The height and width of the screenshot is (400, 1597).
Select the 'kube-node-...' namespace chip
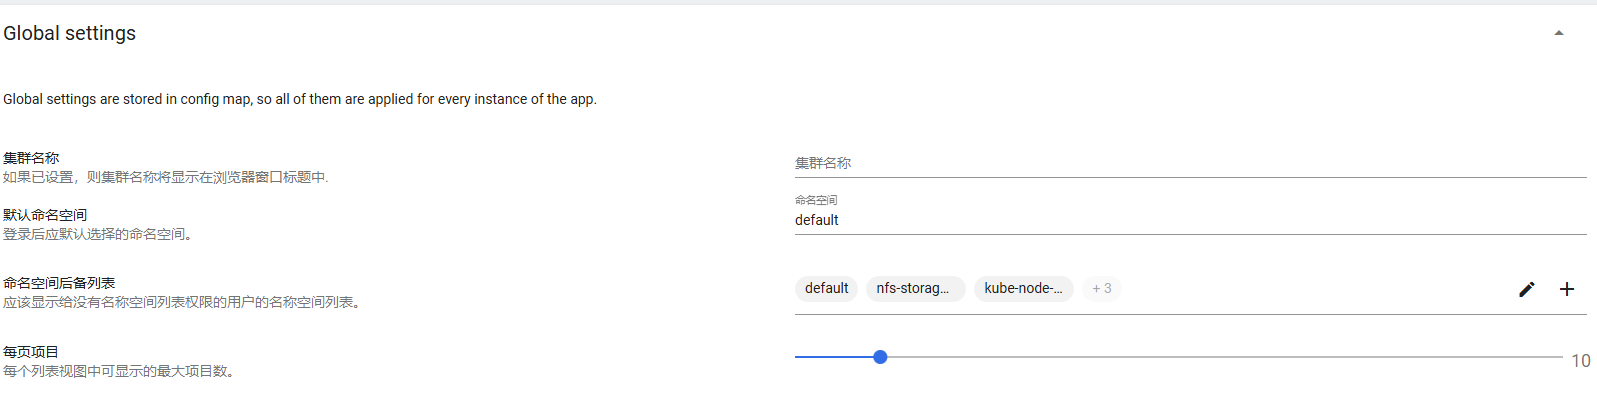[x=1023, y=288]
